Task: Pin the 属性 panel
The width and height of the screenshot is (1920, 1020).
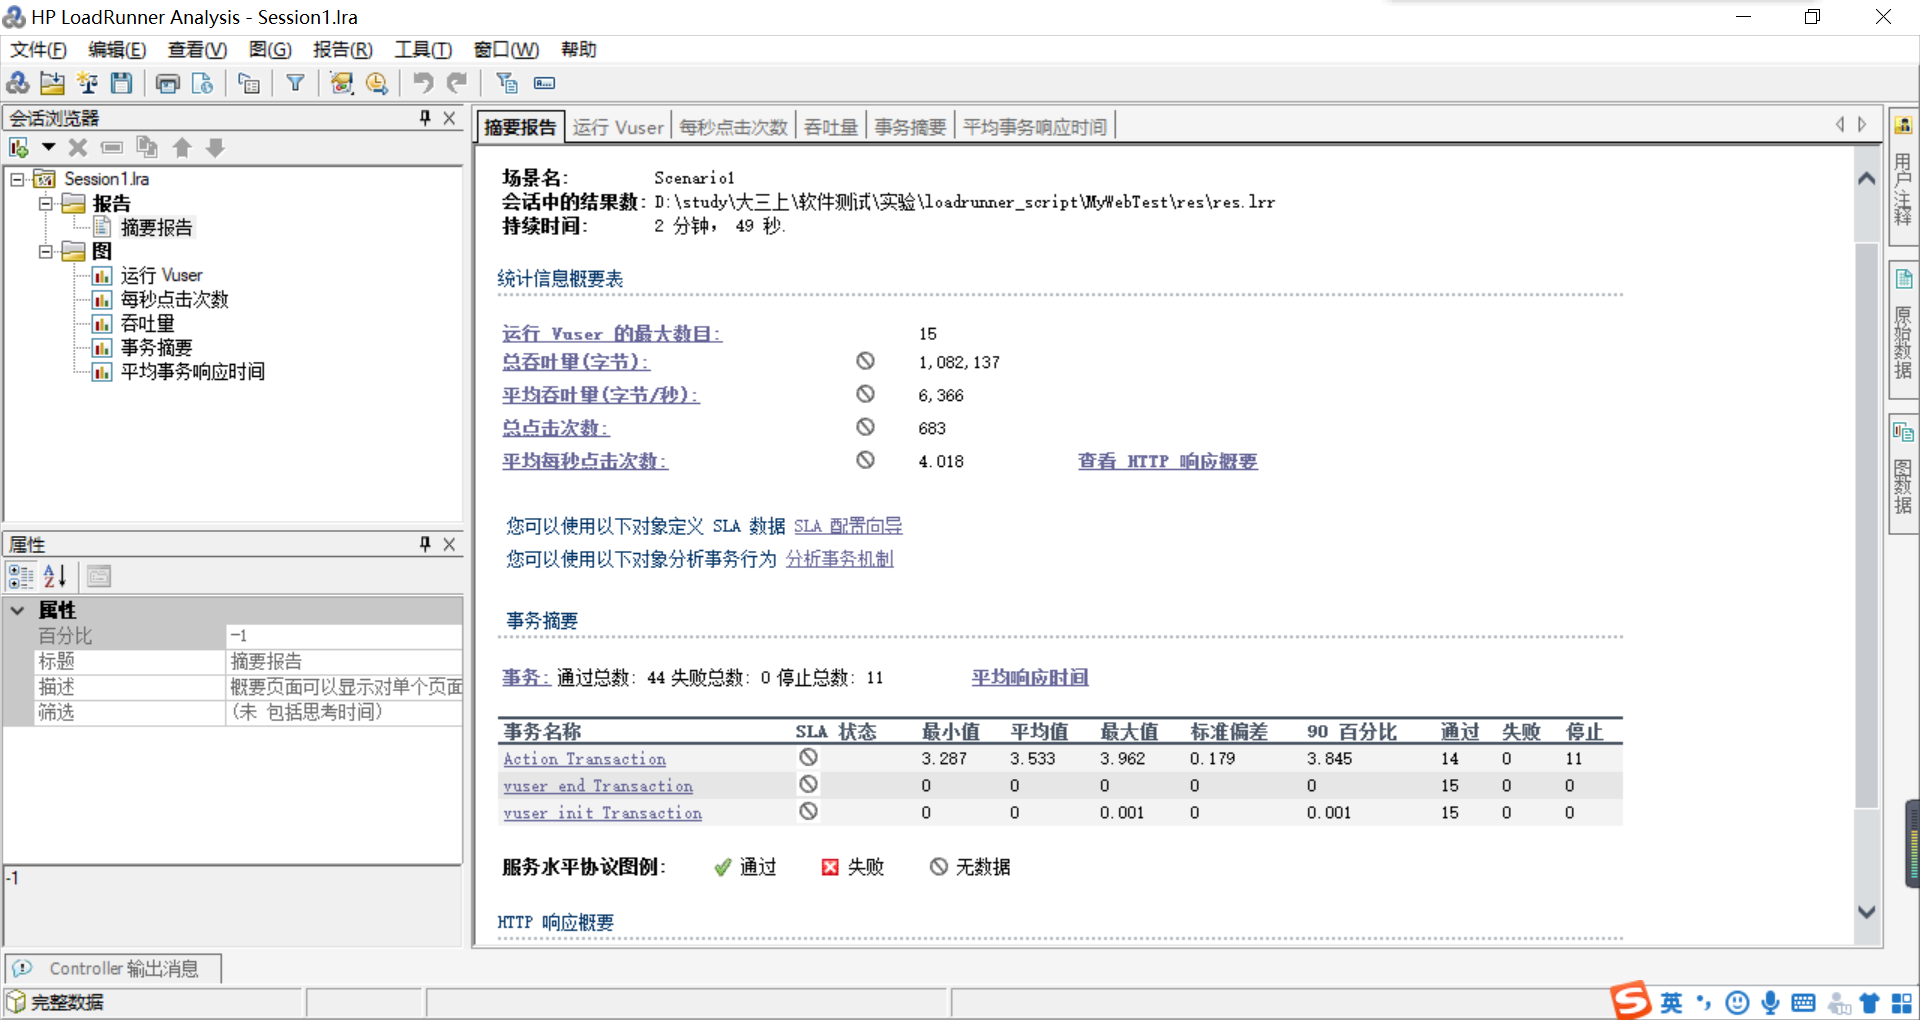Action: pos(425,544)
